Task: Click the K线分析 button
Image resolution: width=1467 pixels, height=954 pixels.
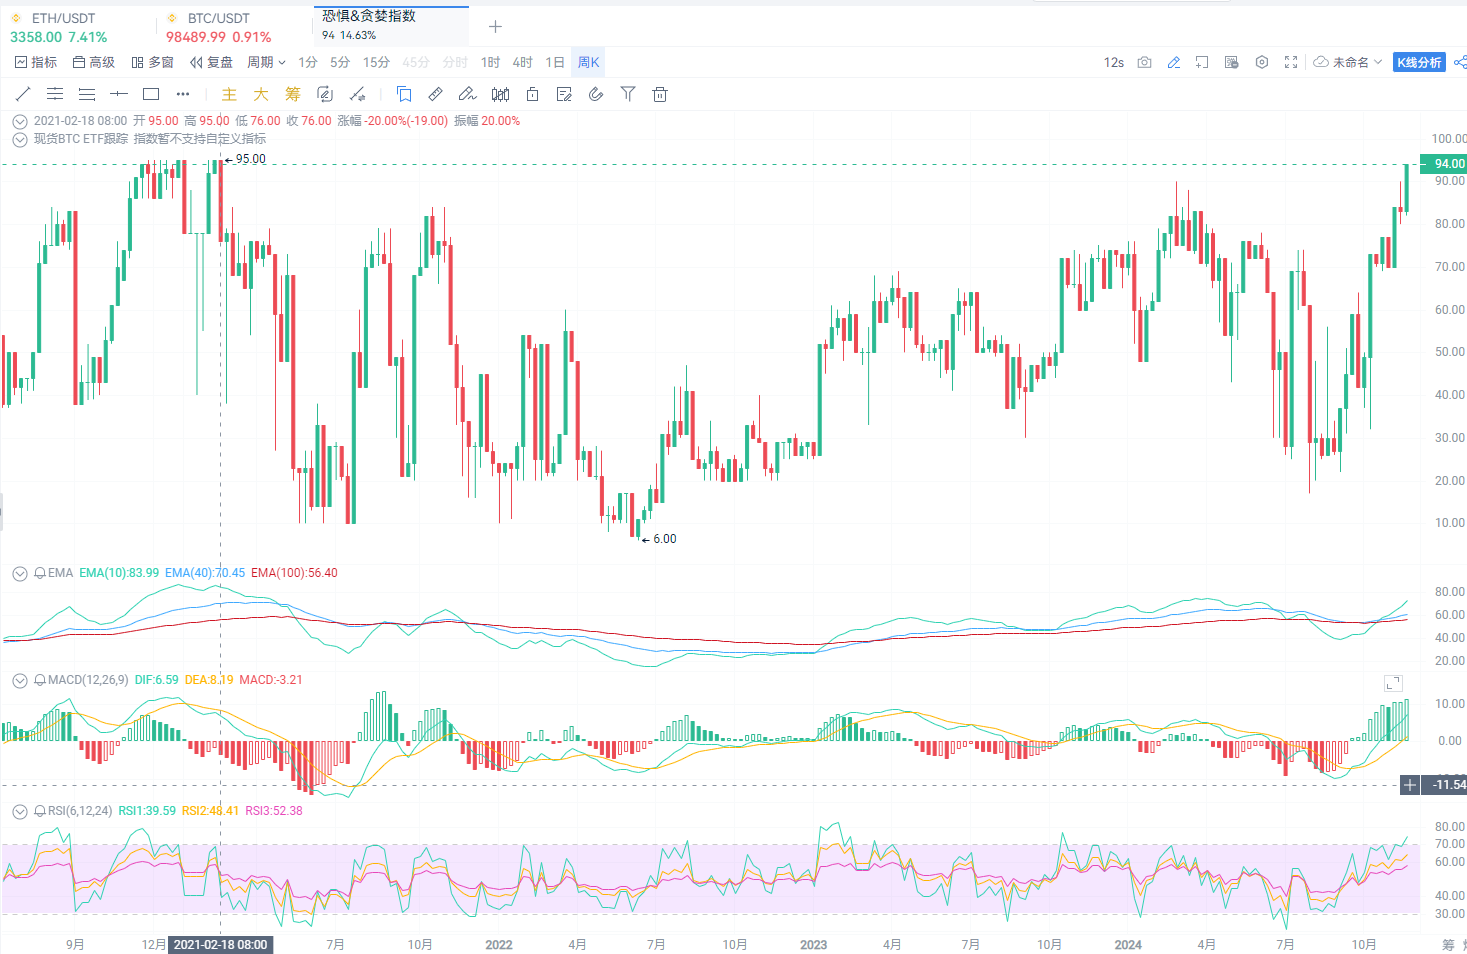Action: click(1419, 62)
